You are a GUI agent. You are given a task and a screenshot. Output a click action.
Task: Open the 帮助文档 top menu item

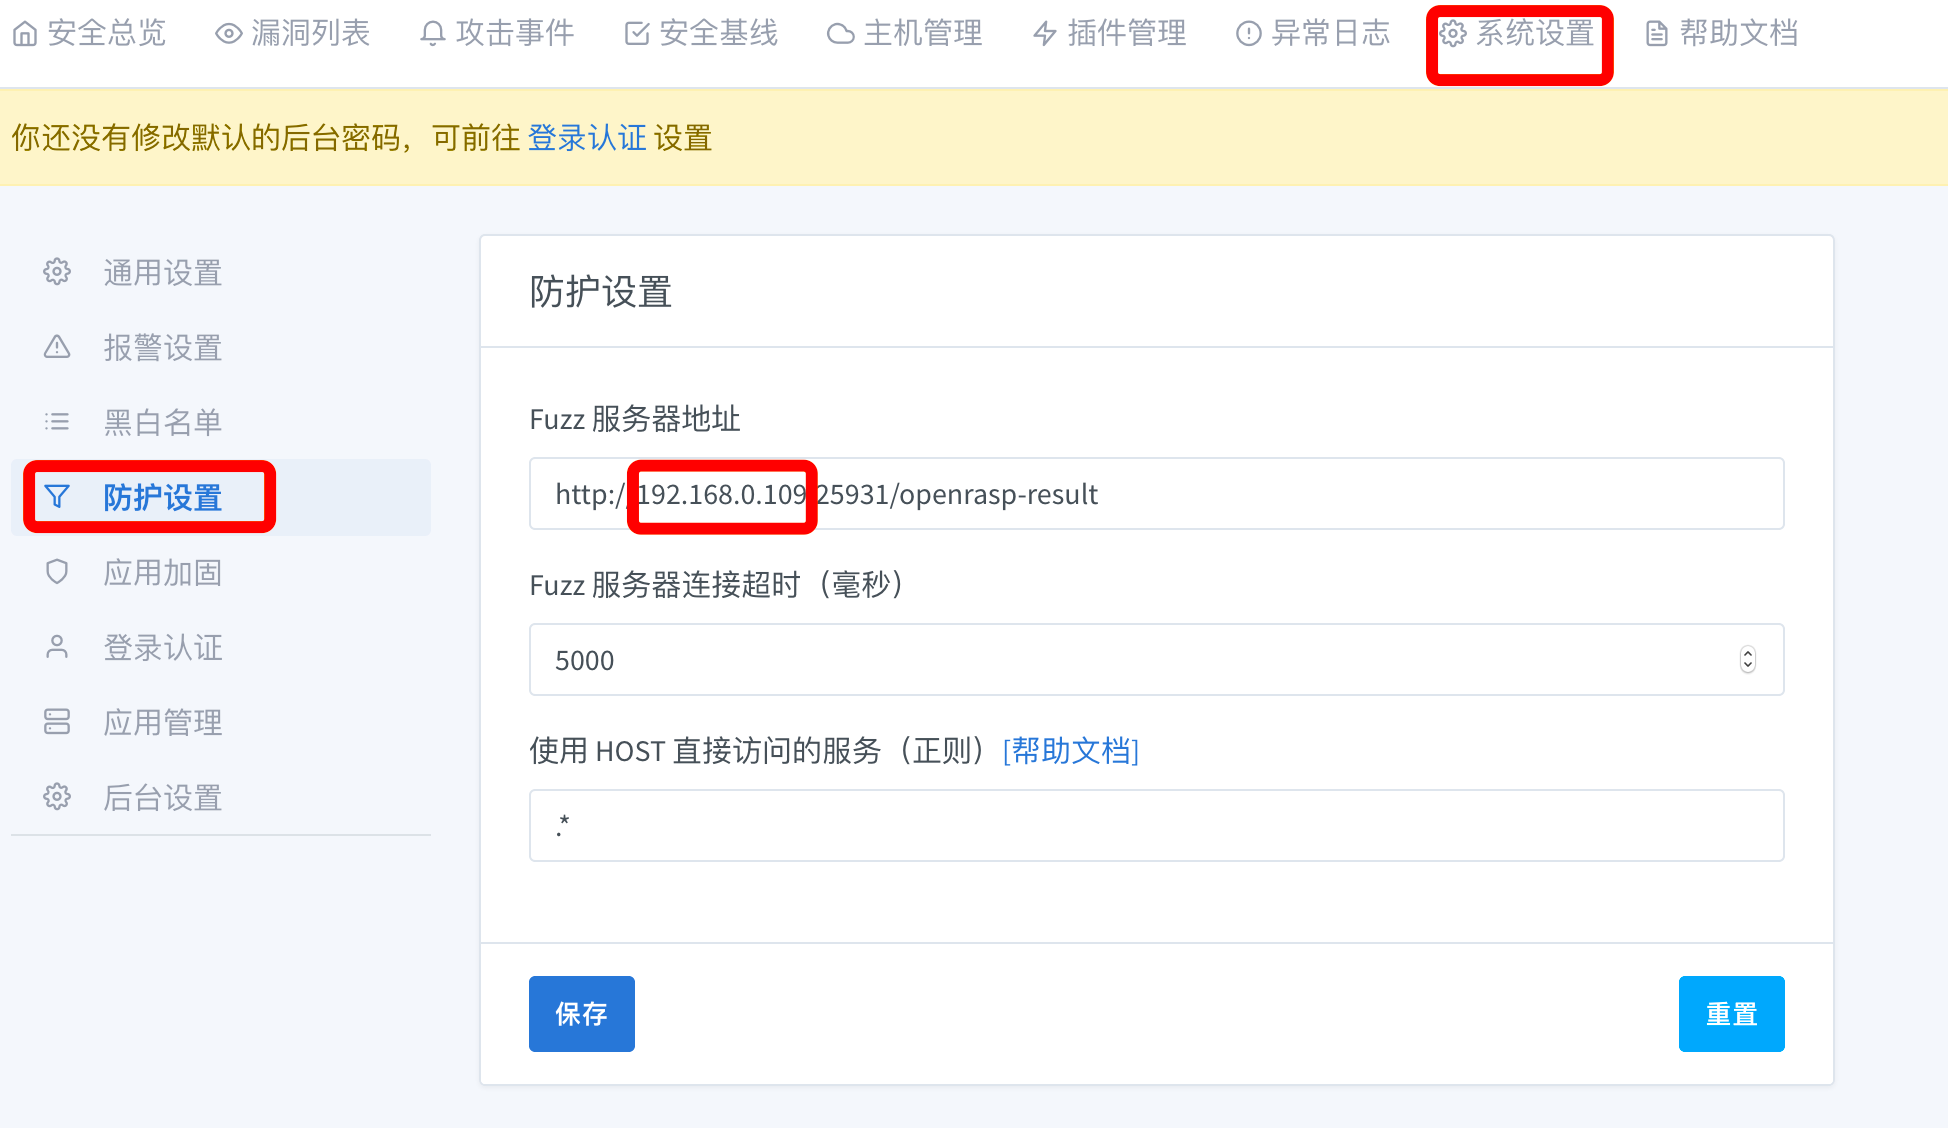click(x=1721, y=34)
